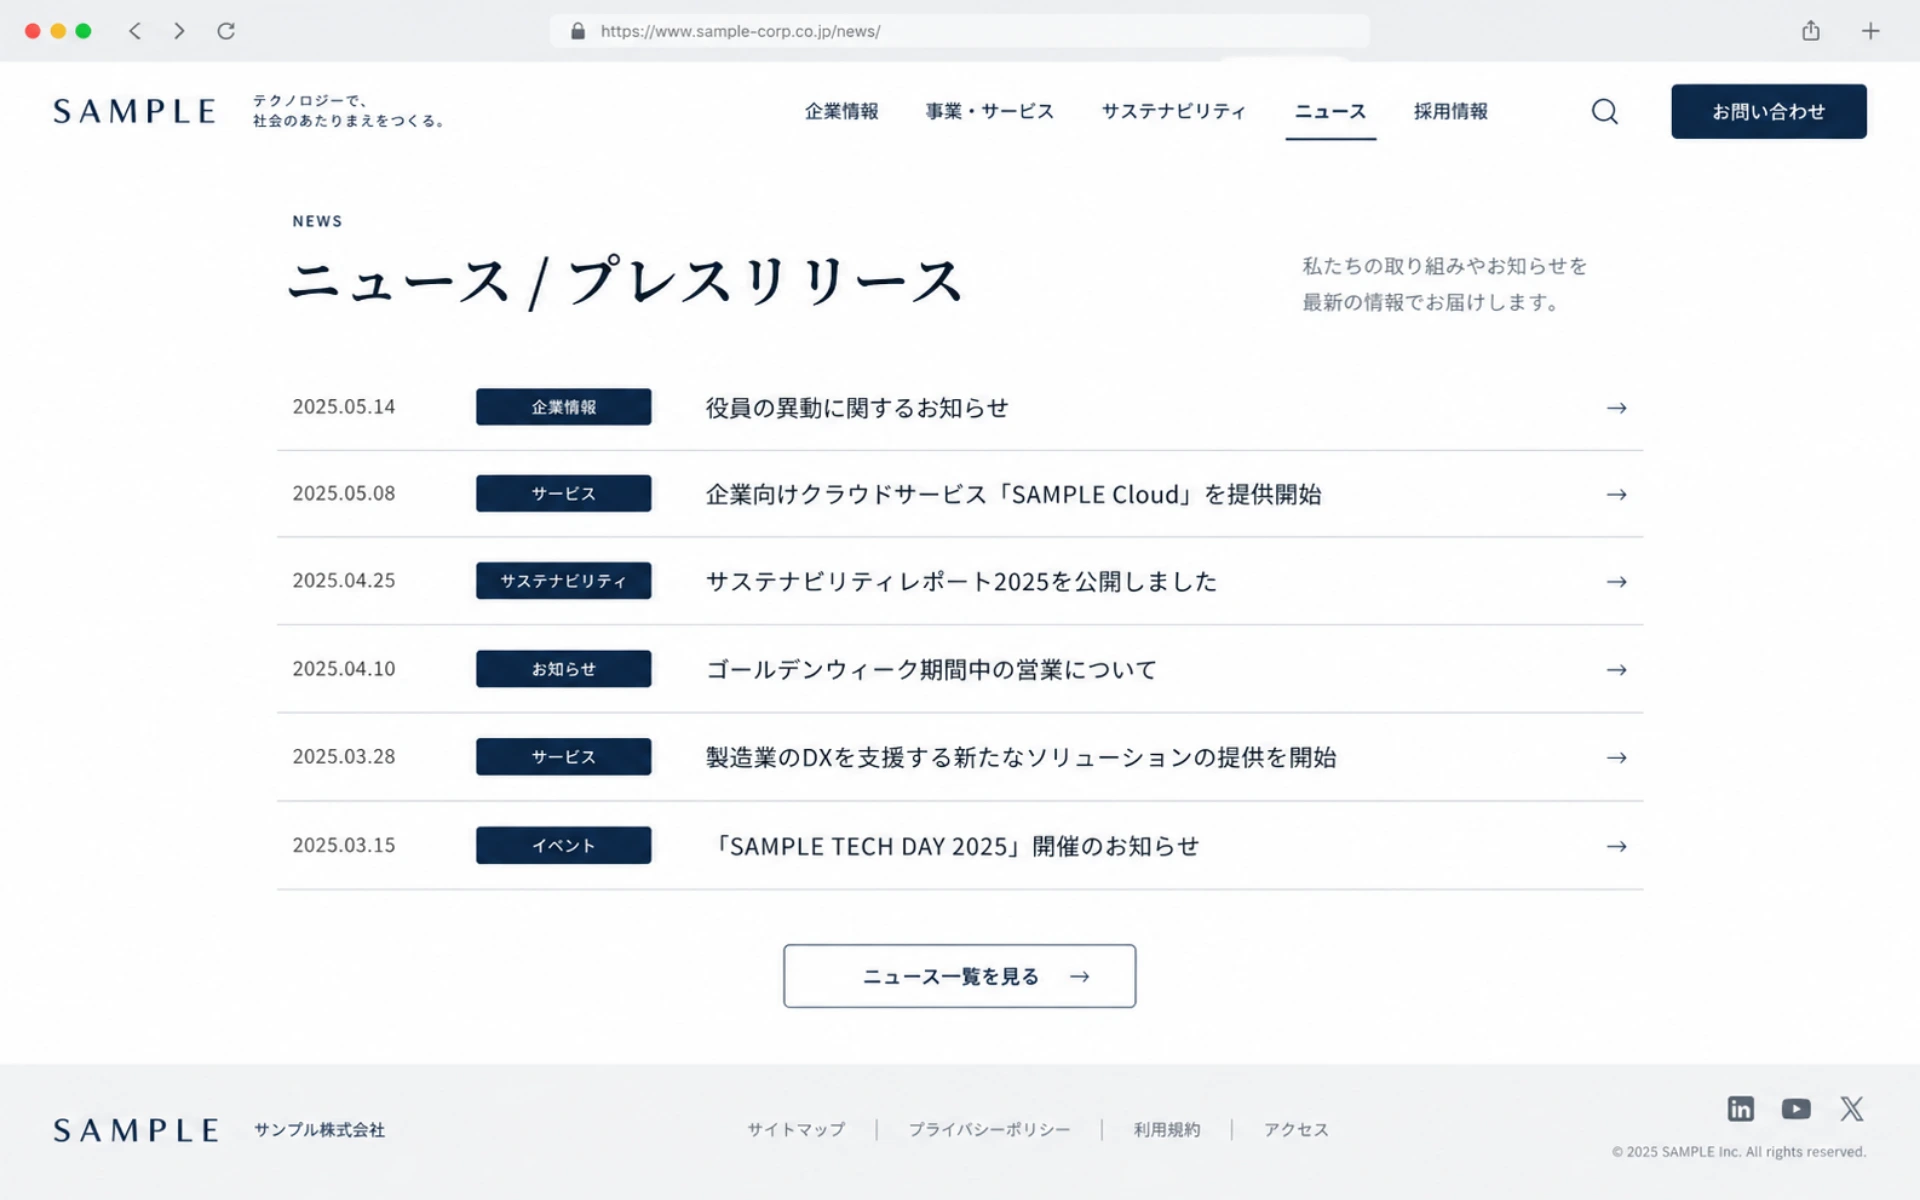Screen dimensions: 1920x1200
Task: Click the SAMPLE logo in the header
Action: [x=134, y=111]
